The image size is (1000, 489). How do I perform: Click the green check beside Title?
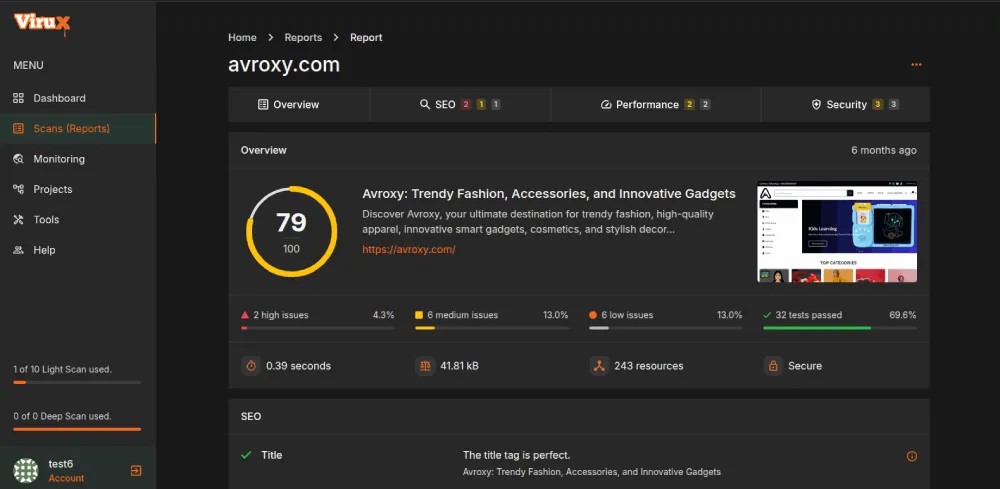pyautogui.click(x=246, y=455)
